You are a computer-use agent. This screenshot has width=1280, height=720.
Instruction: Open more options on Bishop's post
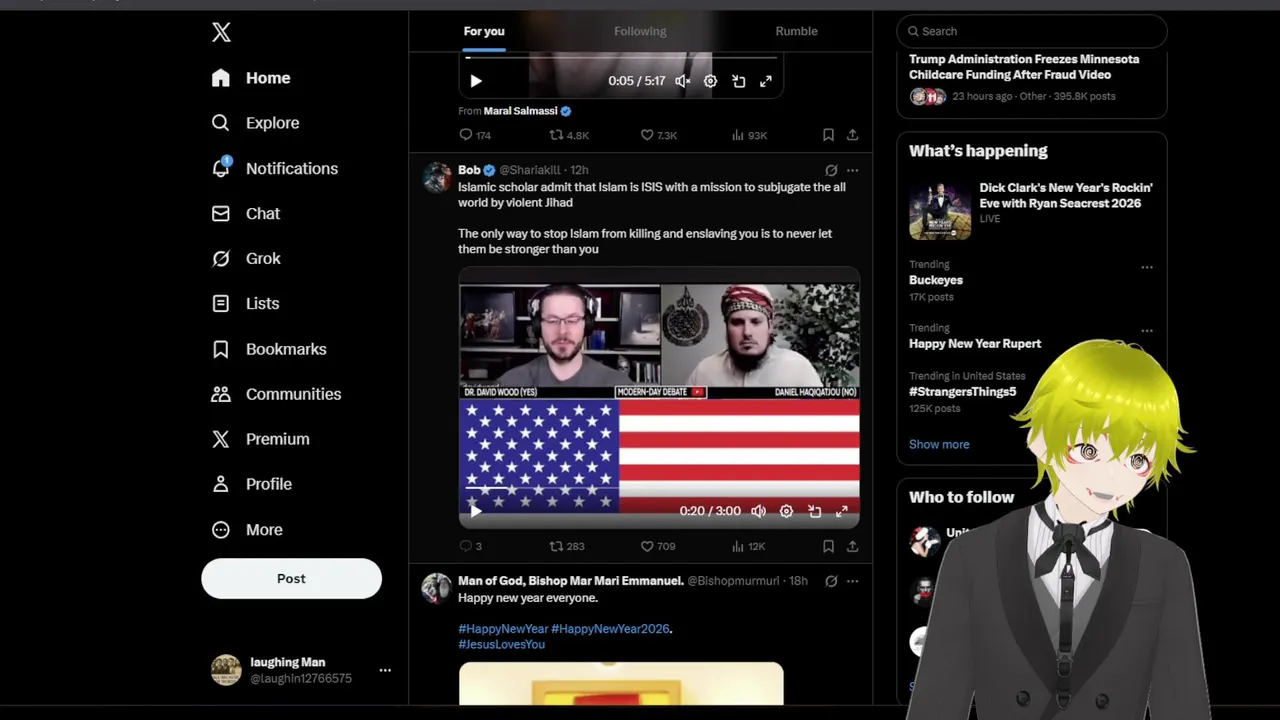[x=852, y=581]
